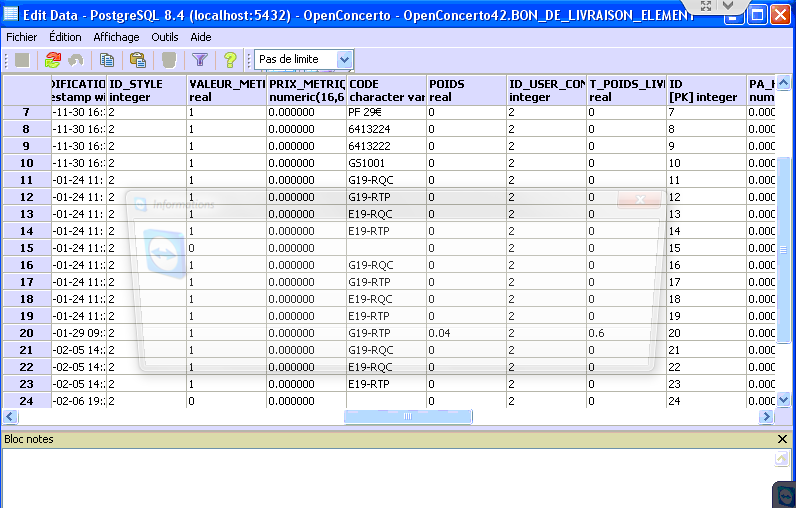The height and width of the screenshot is (509, 798).
Task: Click the CODE cell '6413224'
Action: coord(386,129)
